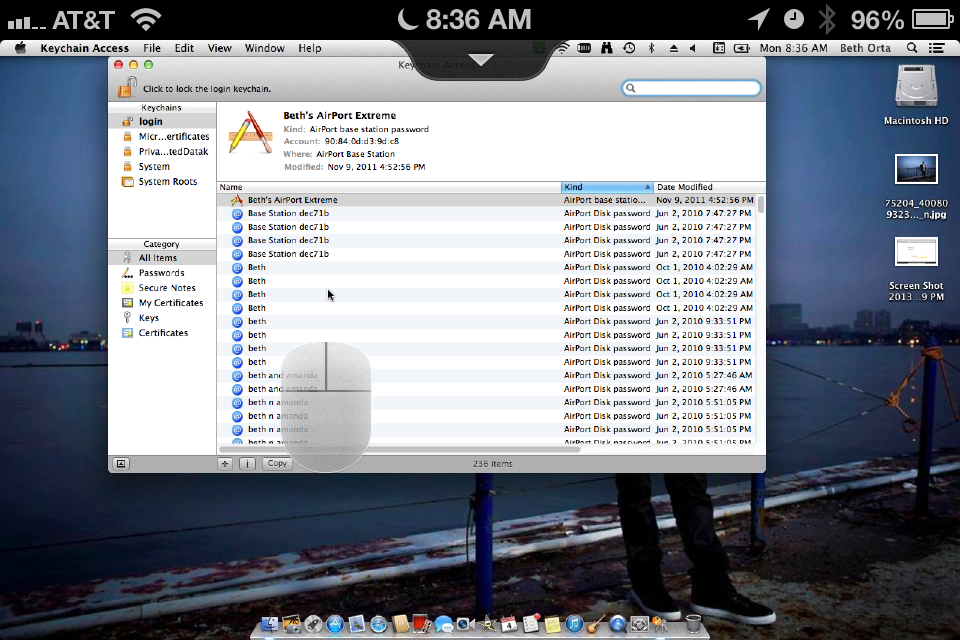The height and width of the screenshot is (640, 960).
Task: Select the Micr...ertificates keychain
Action: 162,137
